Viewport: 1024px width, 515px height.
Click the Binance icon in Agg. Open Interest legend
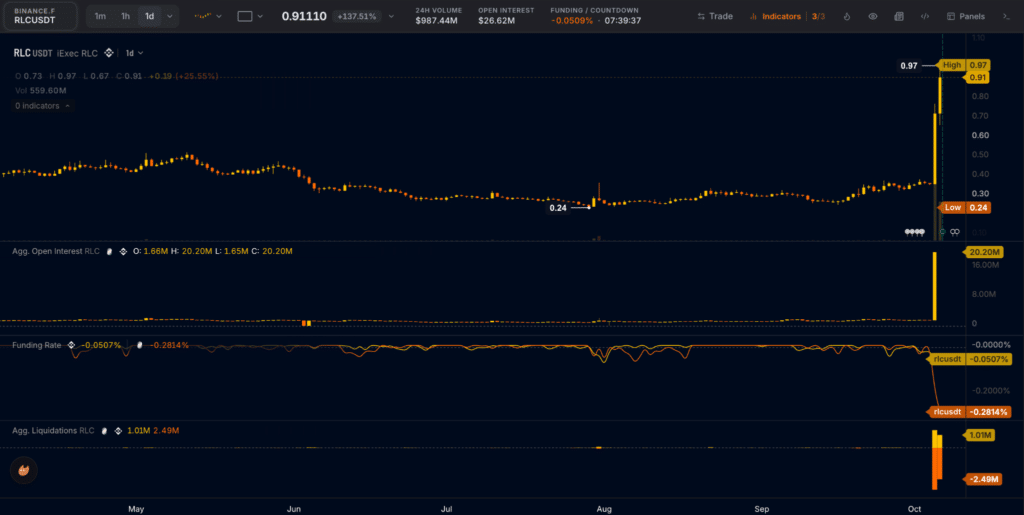(122, 251)
